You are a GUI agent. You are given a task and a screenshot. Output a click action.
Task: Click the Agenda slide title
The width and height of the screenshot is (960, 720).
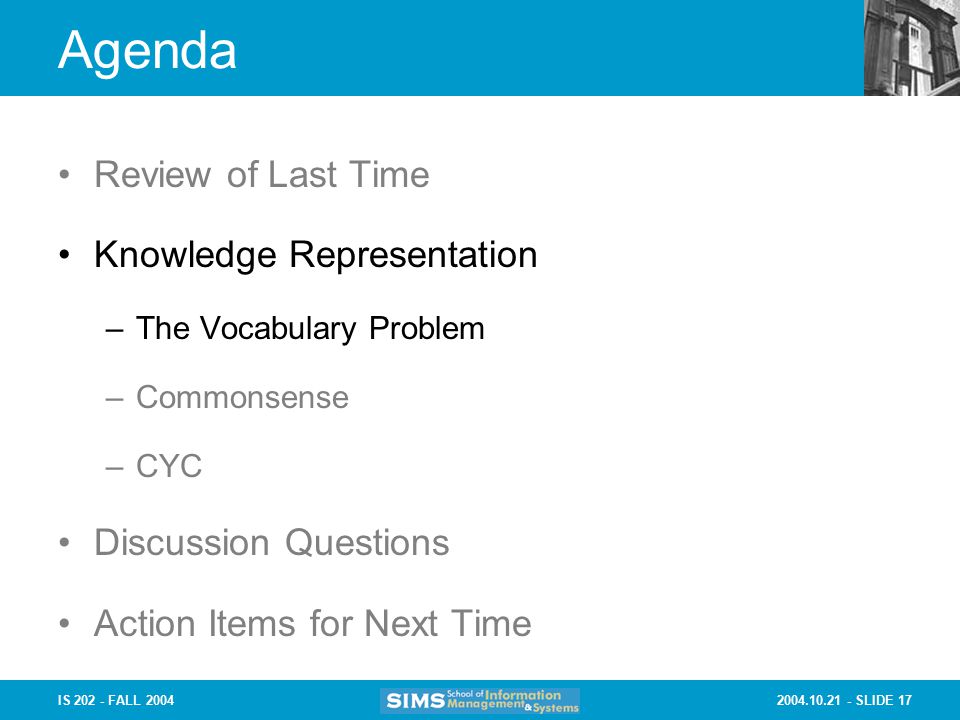tap(147, 50)
